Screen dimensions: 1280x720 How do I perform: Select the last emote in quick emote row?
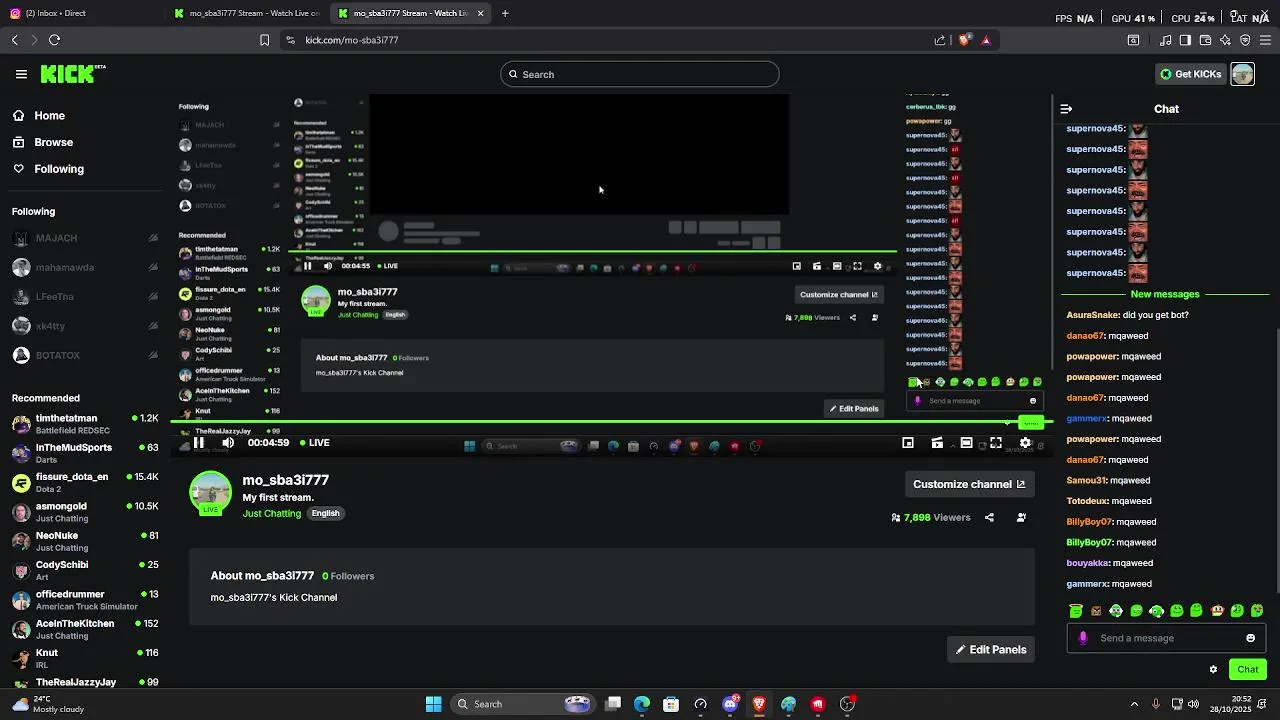click(x=1257, y=611)
